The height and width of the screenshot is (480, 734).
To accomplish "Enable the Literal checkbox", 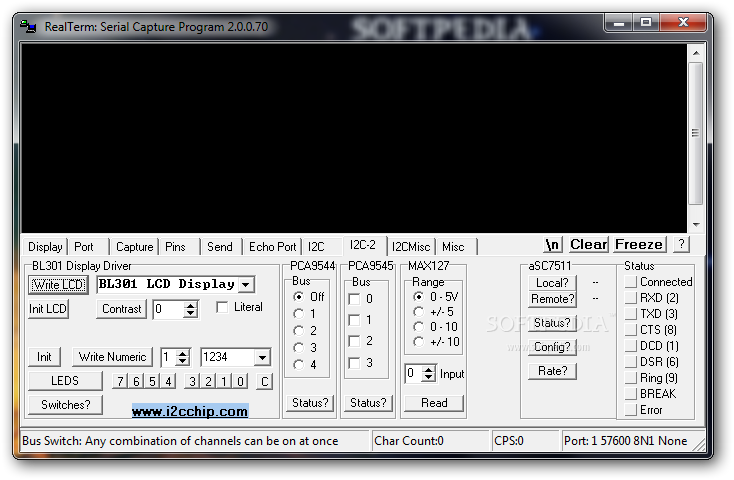I will (222, 307).
